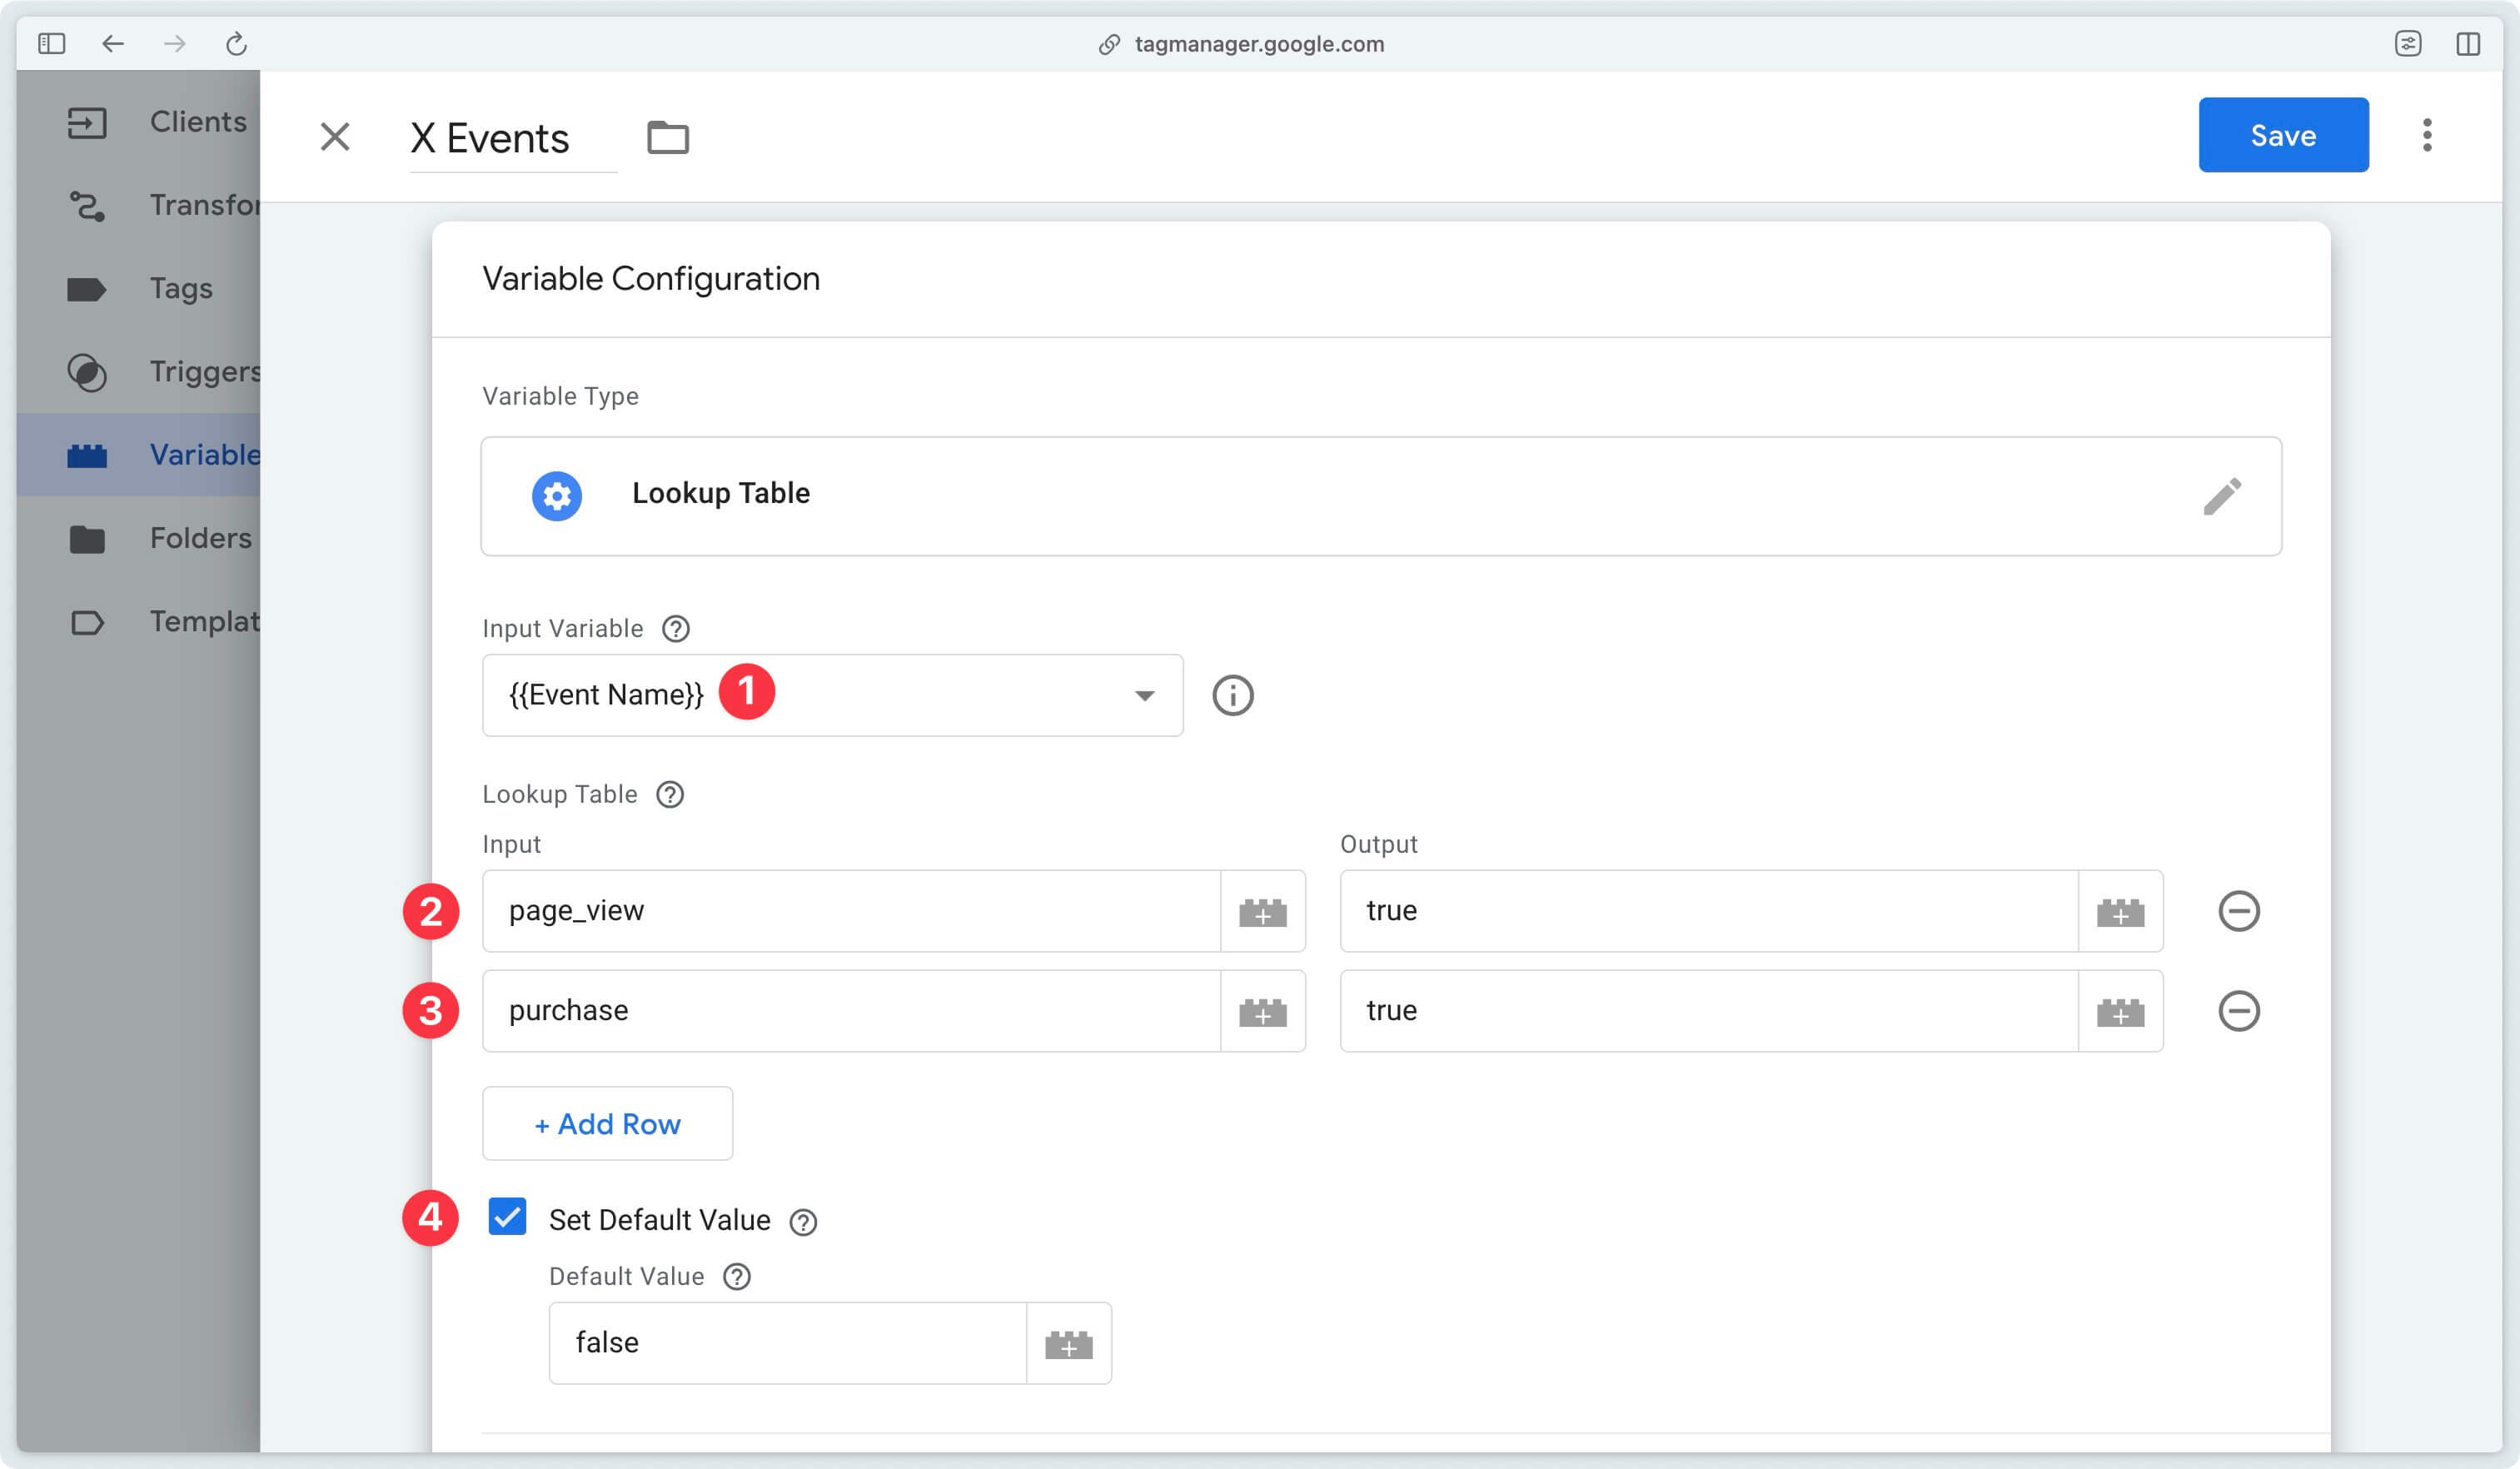Go to Tags in the sidebar

140,288
